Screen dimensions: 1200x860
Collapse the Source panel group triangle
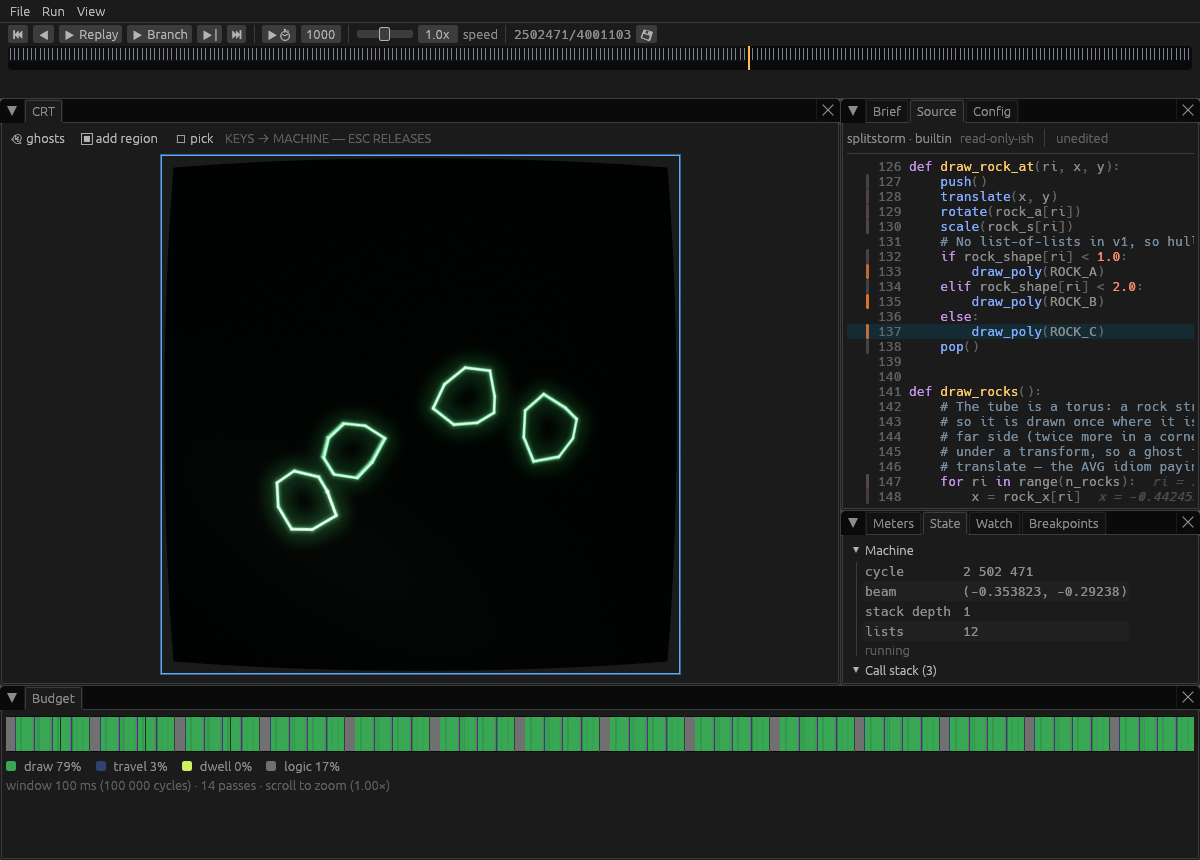click(x=853, y=111)
